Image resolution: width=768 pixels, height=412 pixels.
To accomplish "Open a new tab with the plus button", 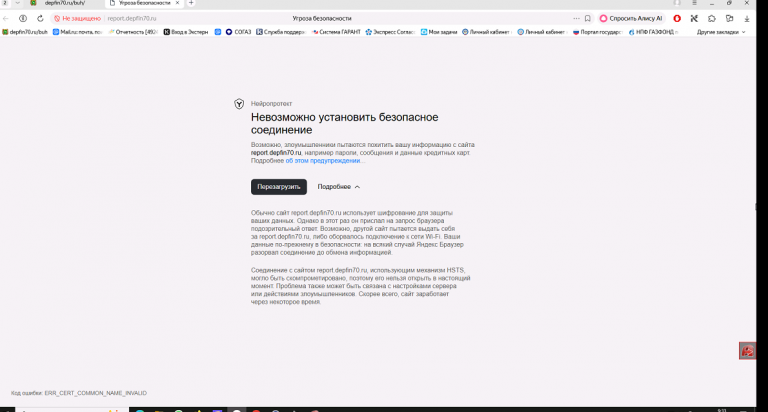I will (x=191, y=3).
